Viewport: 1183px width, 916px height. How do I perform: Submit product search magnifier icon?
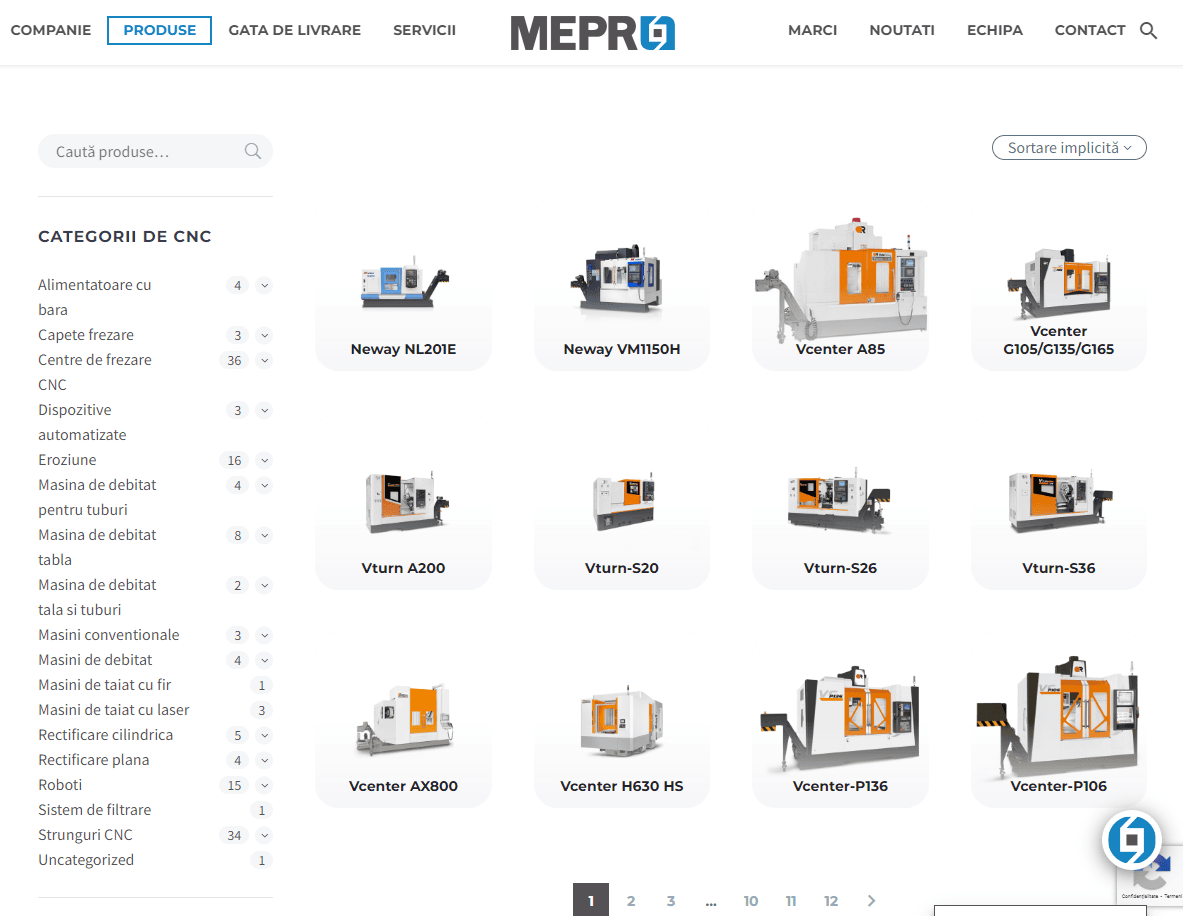click(x=253, y=152)
